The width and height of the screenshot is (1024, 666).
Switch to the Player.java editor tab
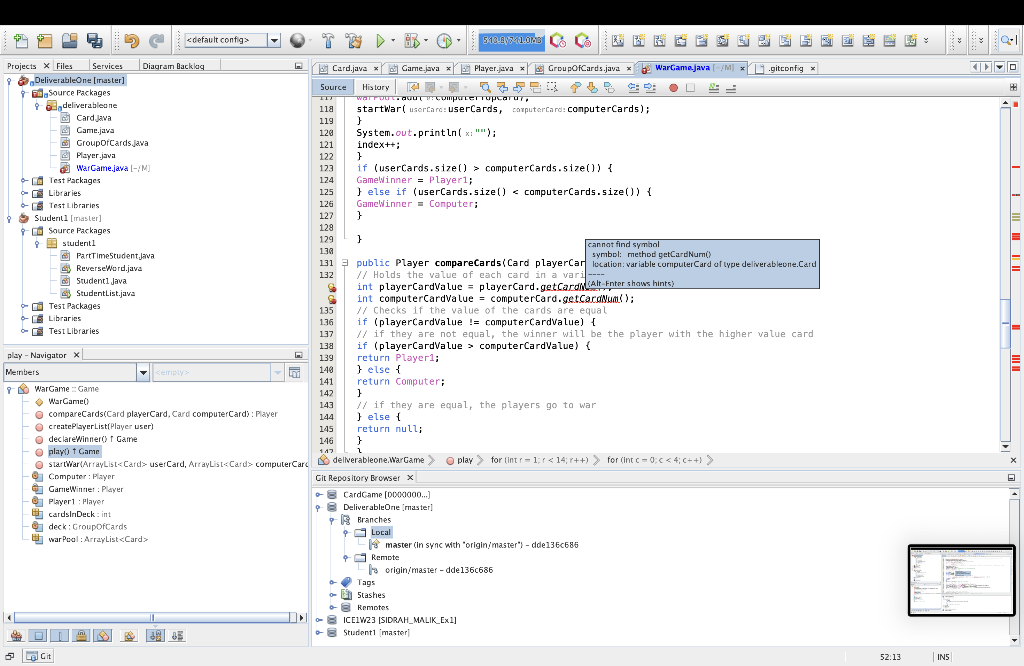click(493, 68)
